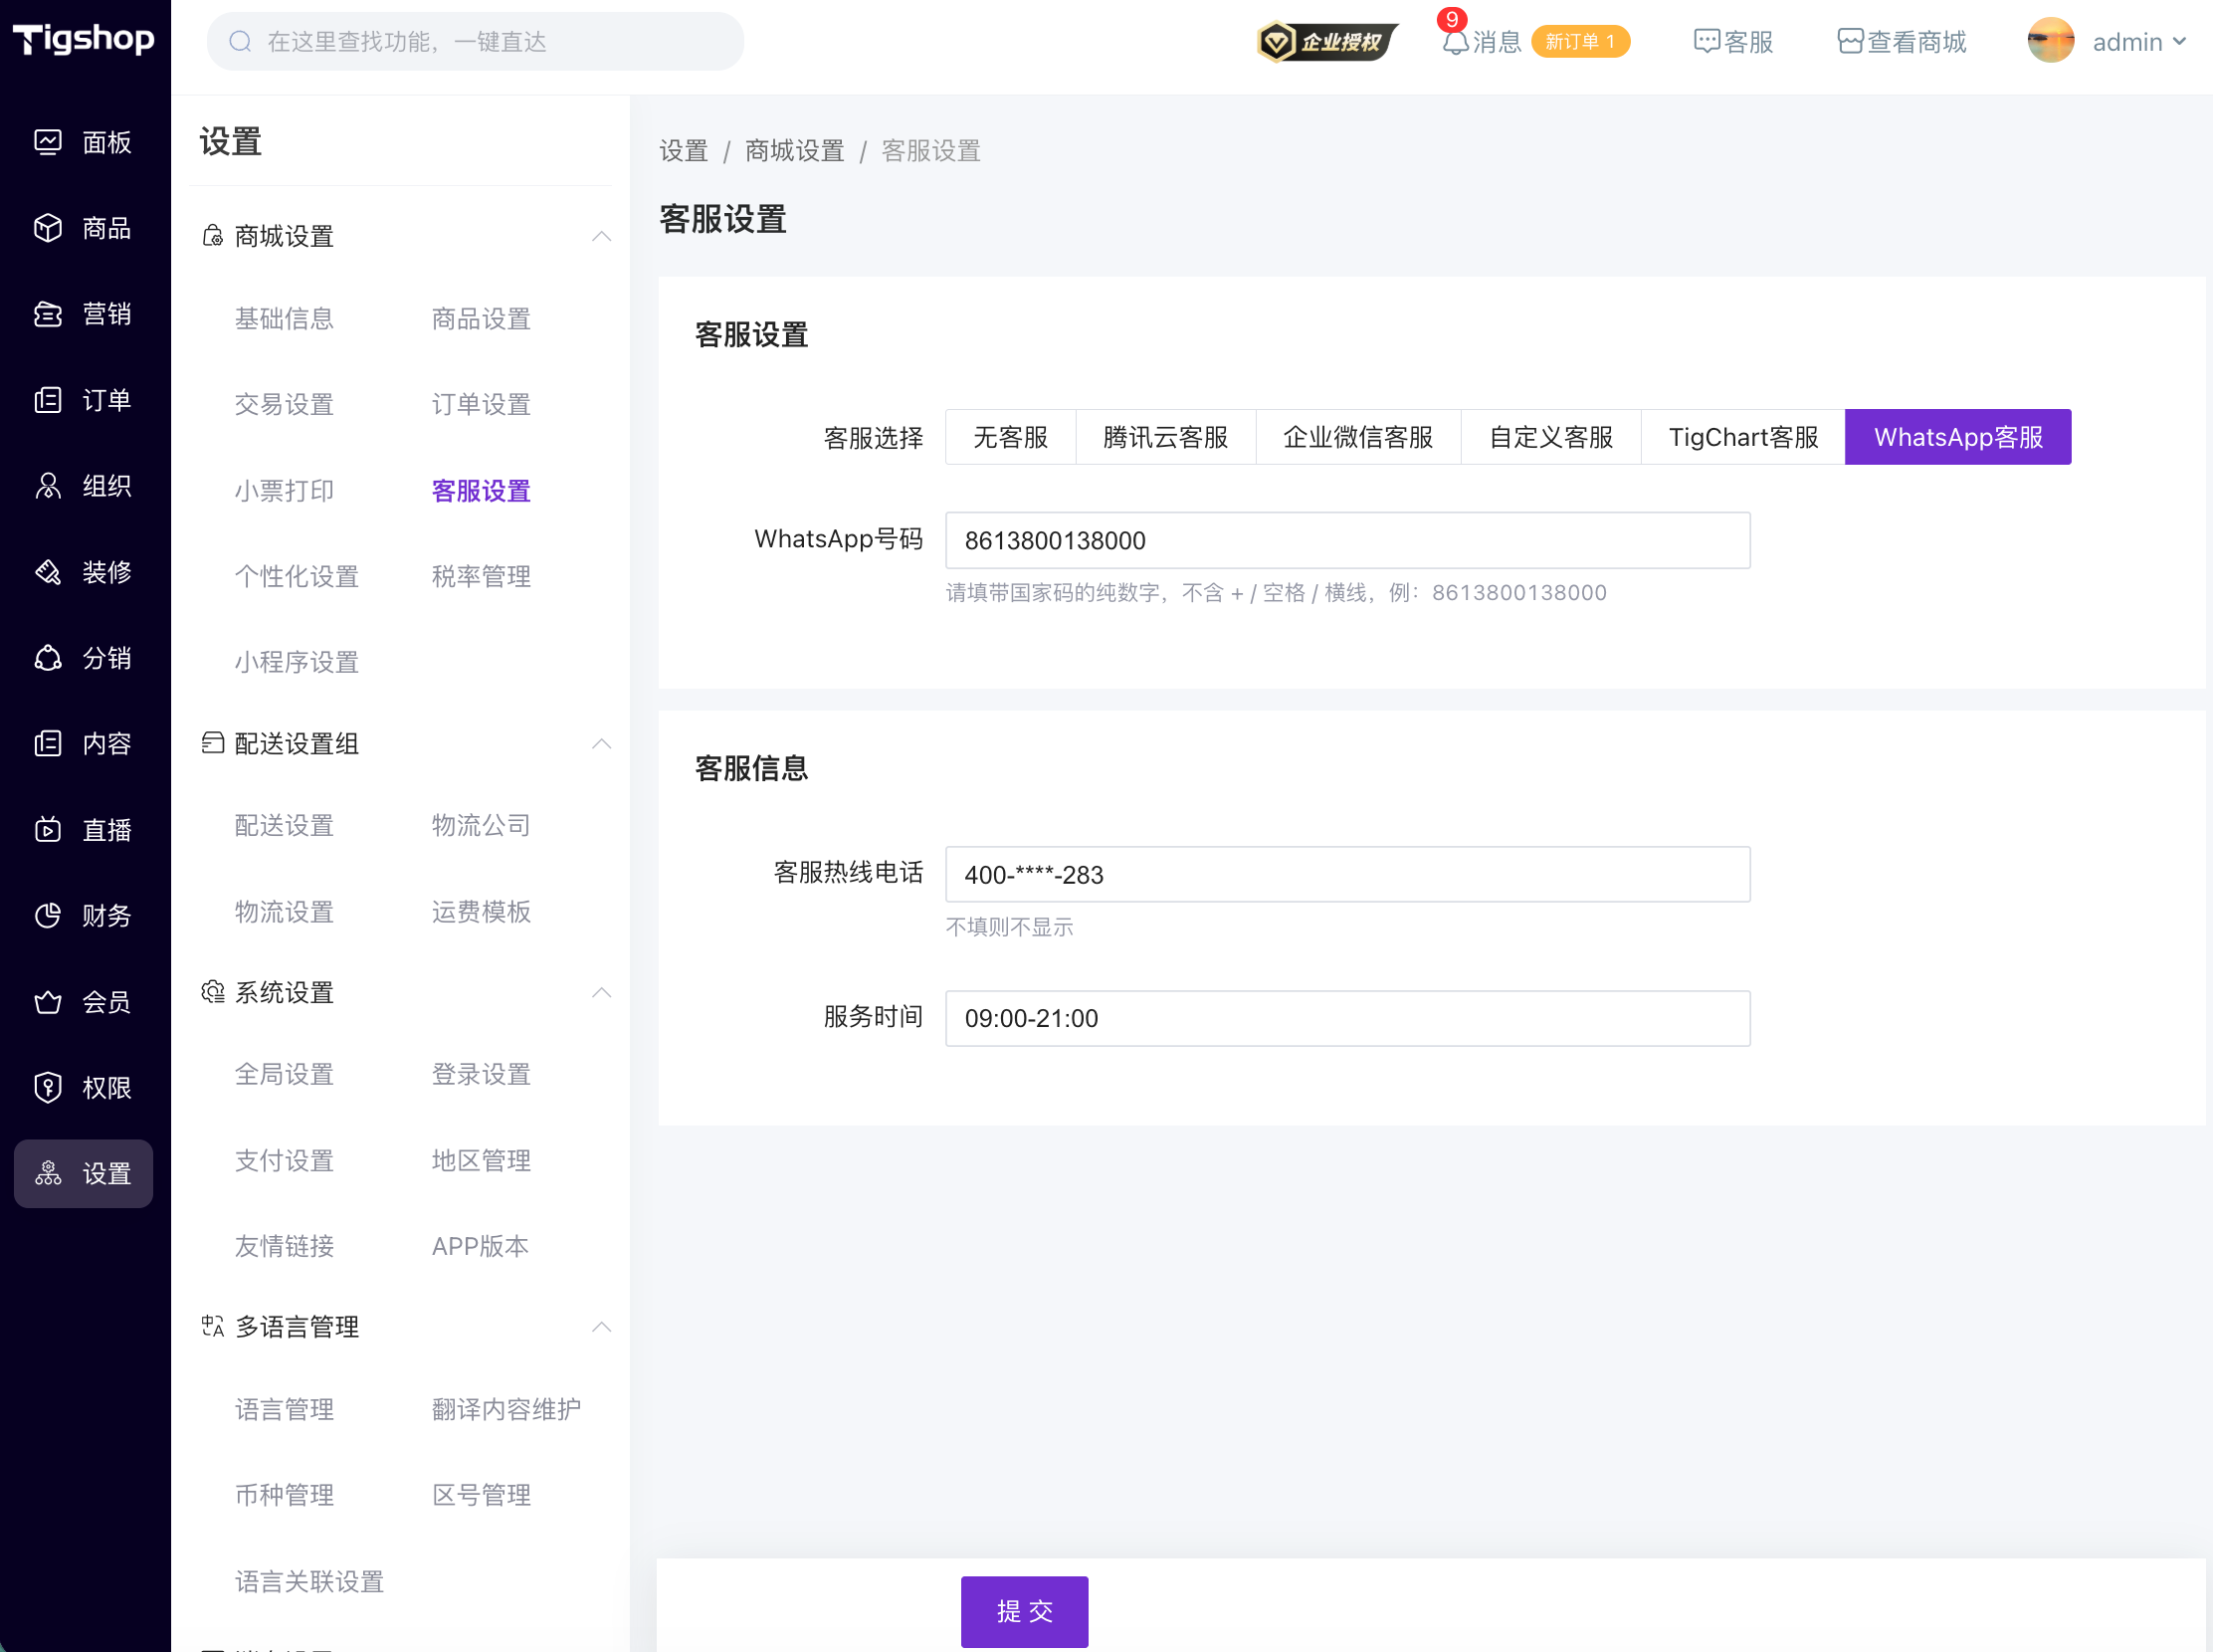Click 商城设置 in the breadcrumb
Image resolution: width=2213 pixels, height=1652 pixels.
point(794,151)
